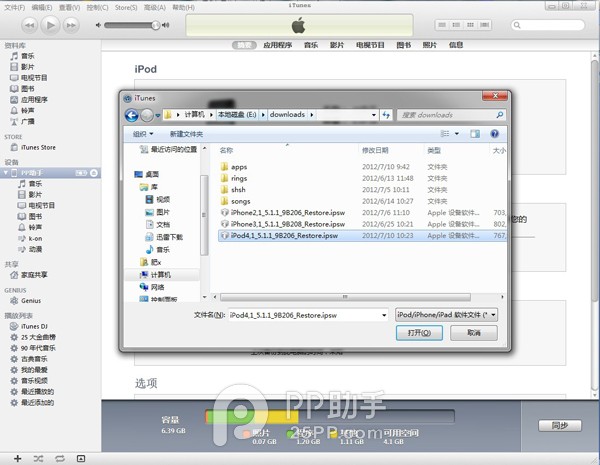Collapse the PP助手 device tree
The height and width of the screenshot is (465, 600).
coord(5,173)
